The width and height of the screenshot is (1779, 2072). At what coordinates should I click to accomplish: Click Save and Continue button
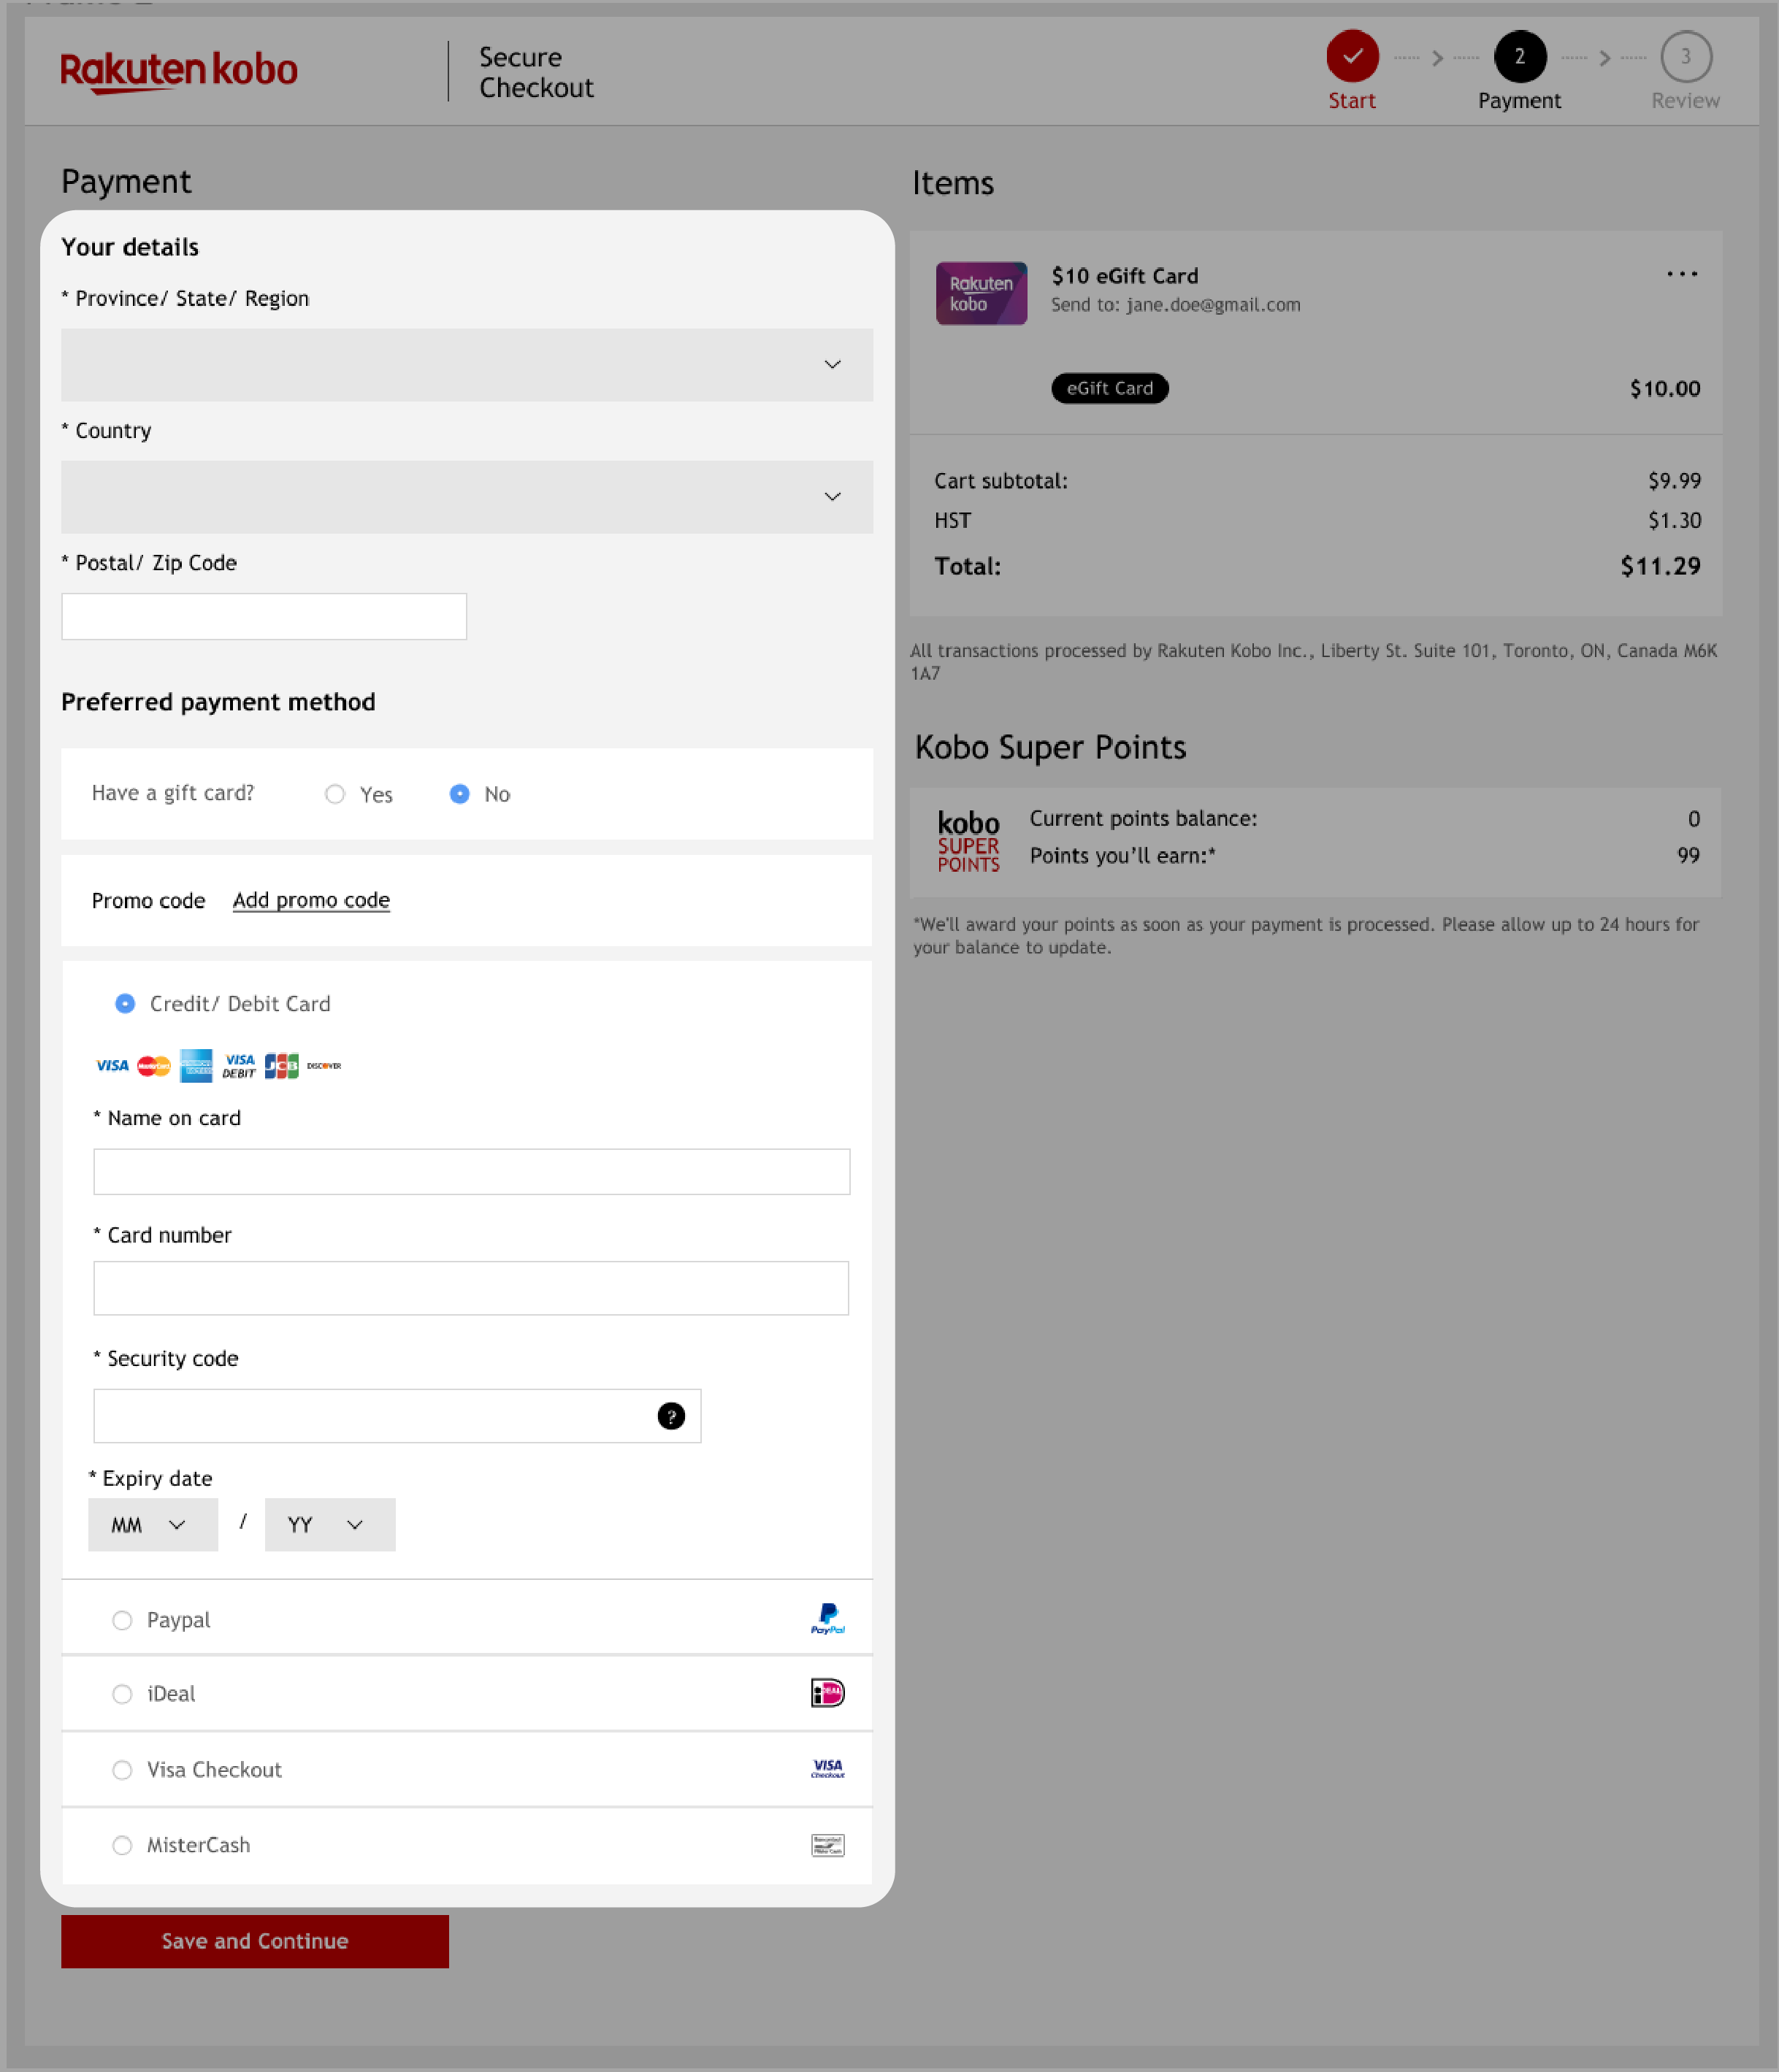tap(254, 1940)
